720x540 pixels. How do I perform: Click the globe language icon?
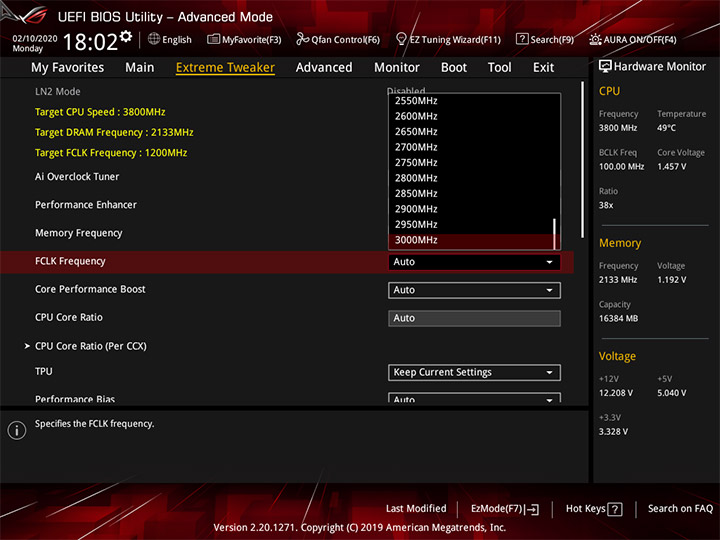click(154, 39)
